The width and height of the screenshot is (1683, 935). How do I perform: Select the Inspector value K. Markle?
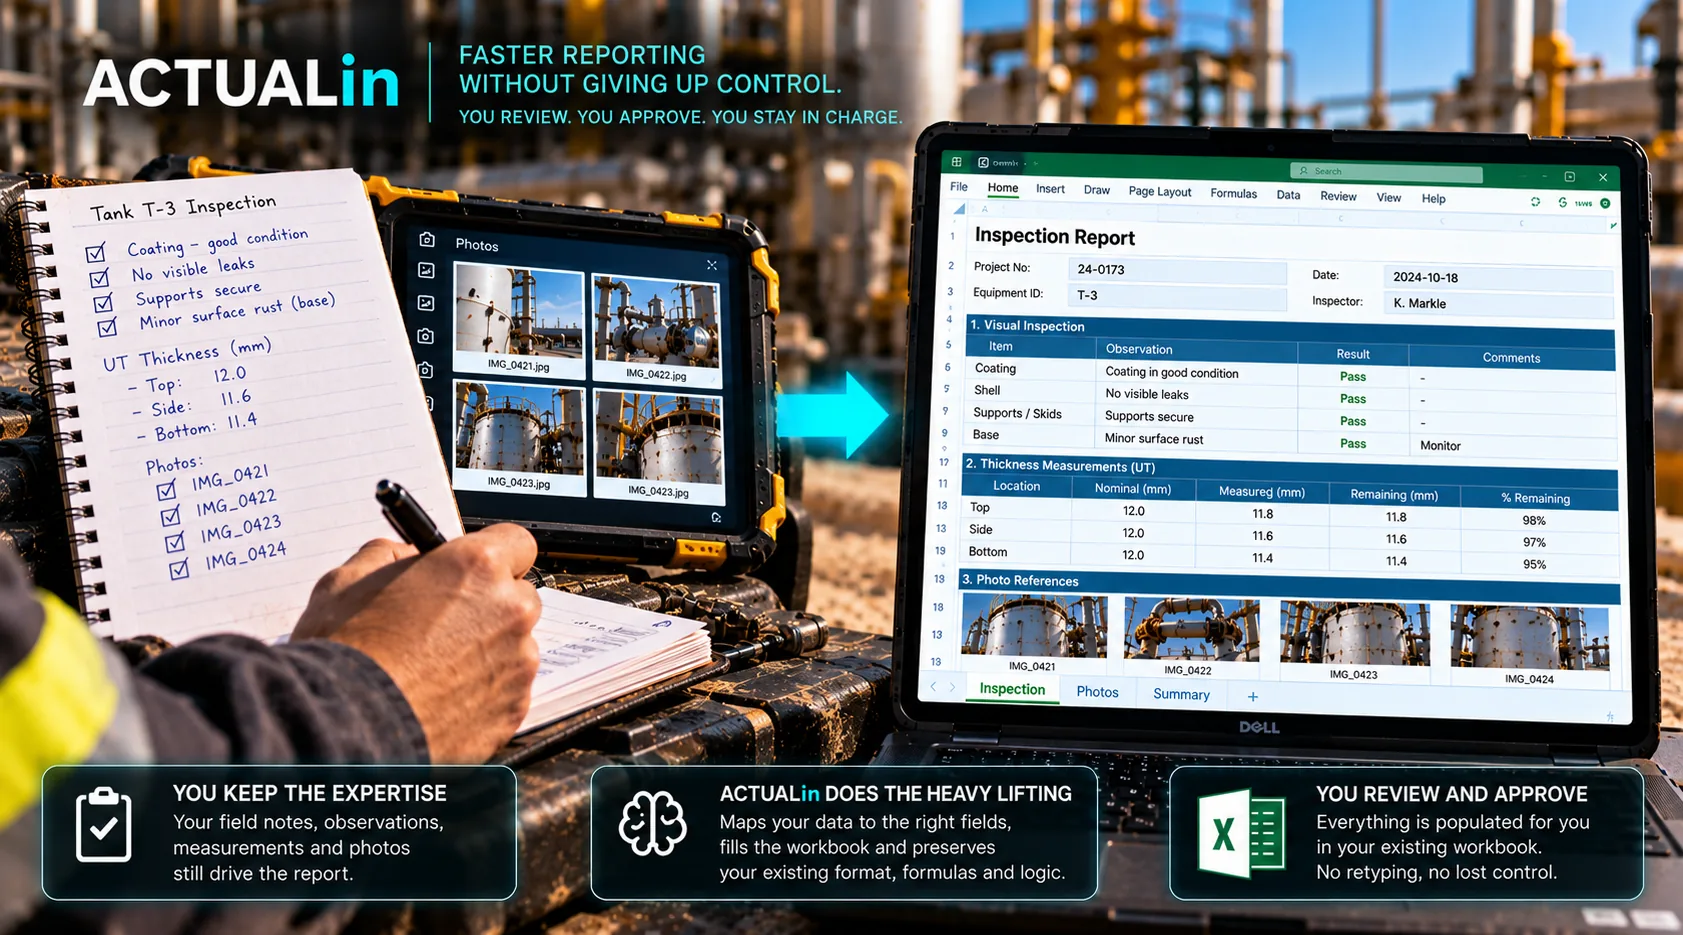(1498, 304)
